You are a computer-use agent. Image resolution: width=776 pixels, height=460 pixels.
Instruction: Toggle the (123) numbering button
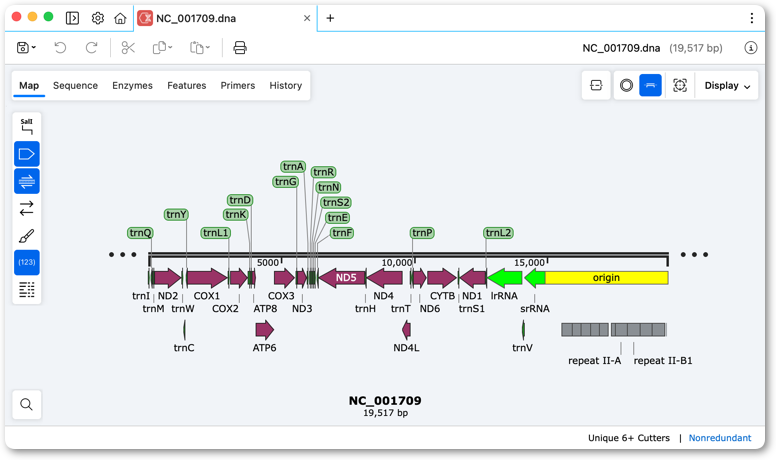(27, 262)
